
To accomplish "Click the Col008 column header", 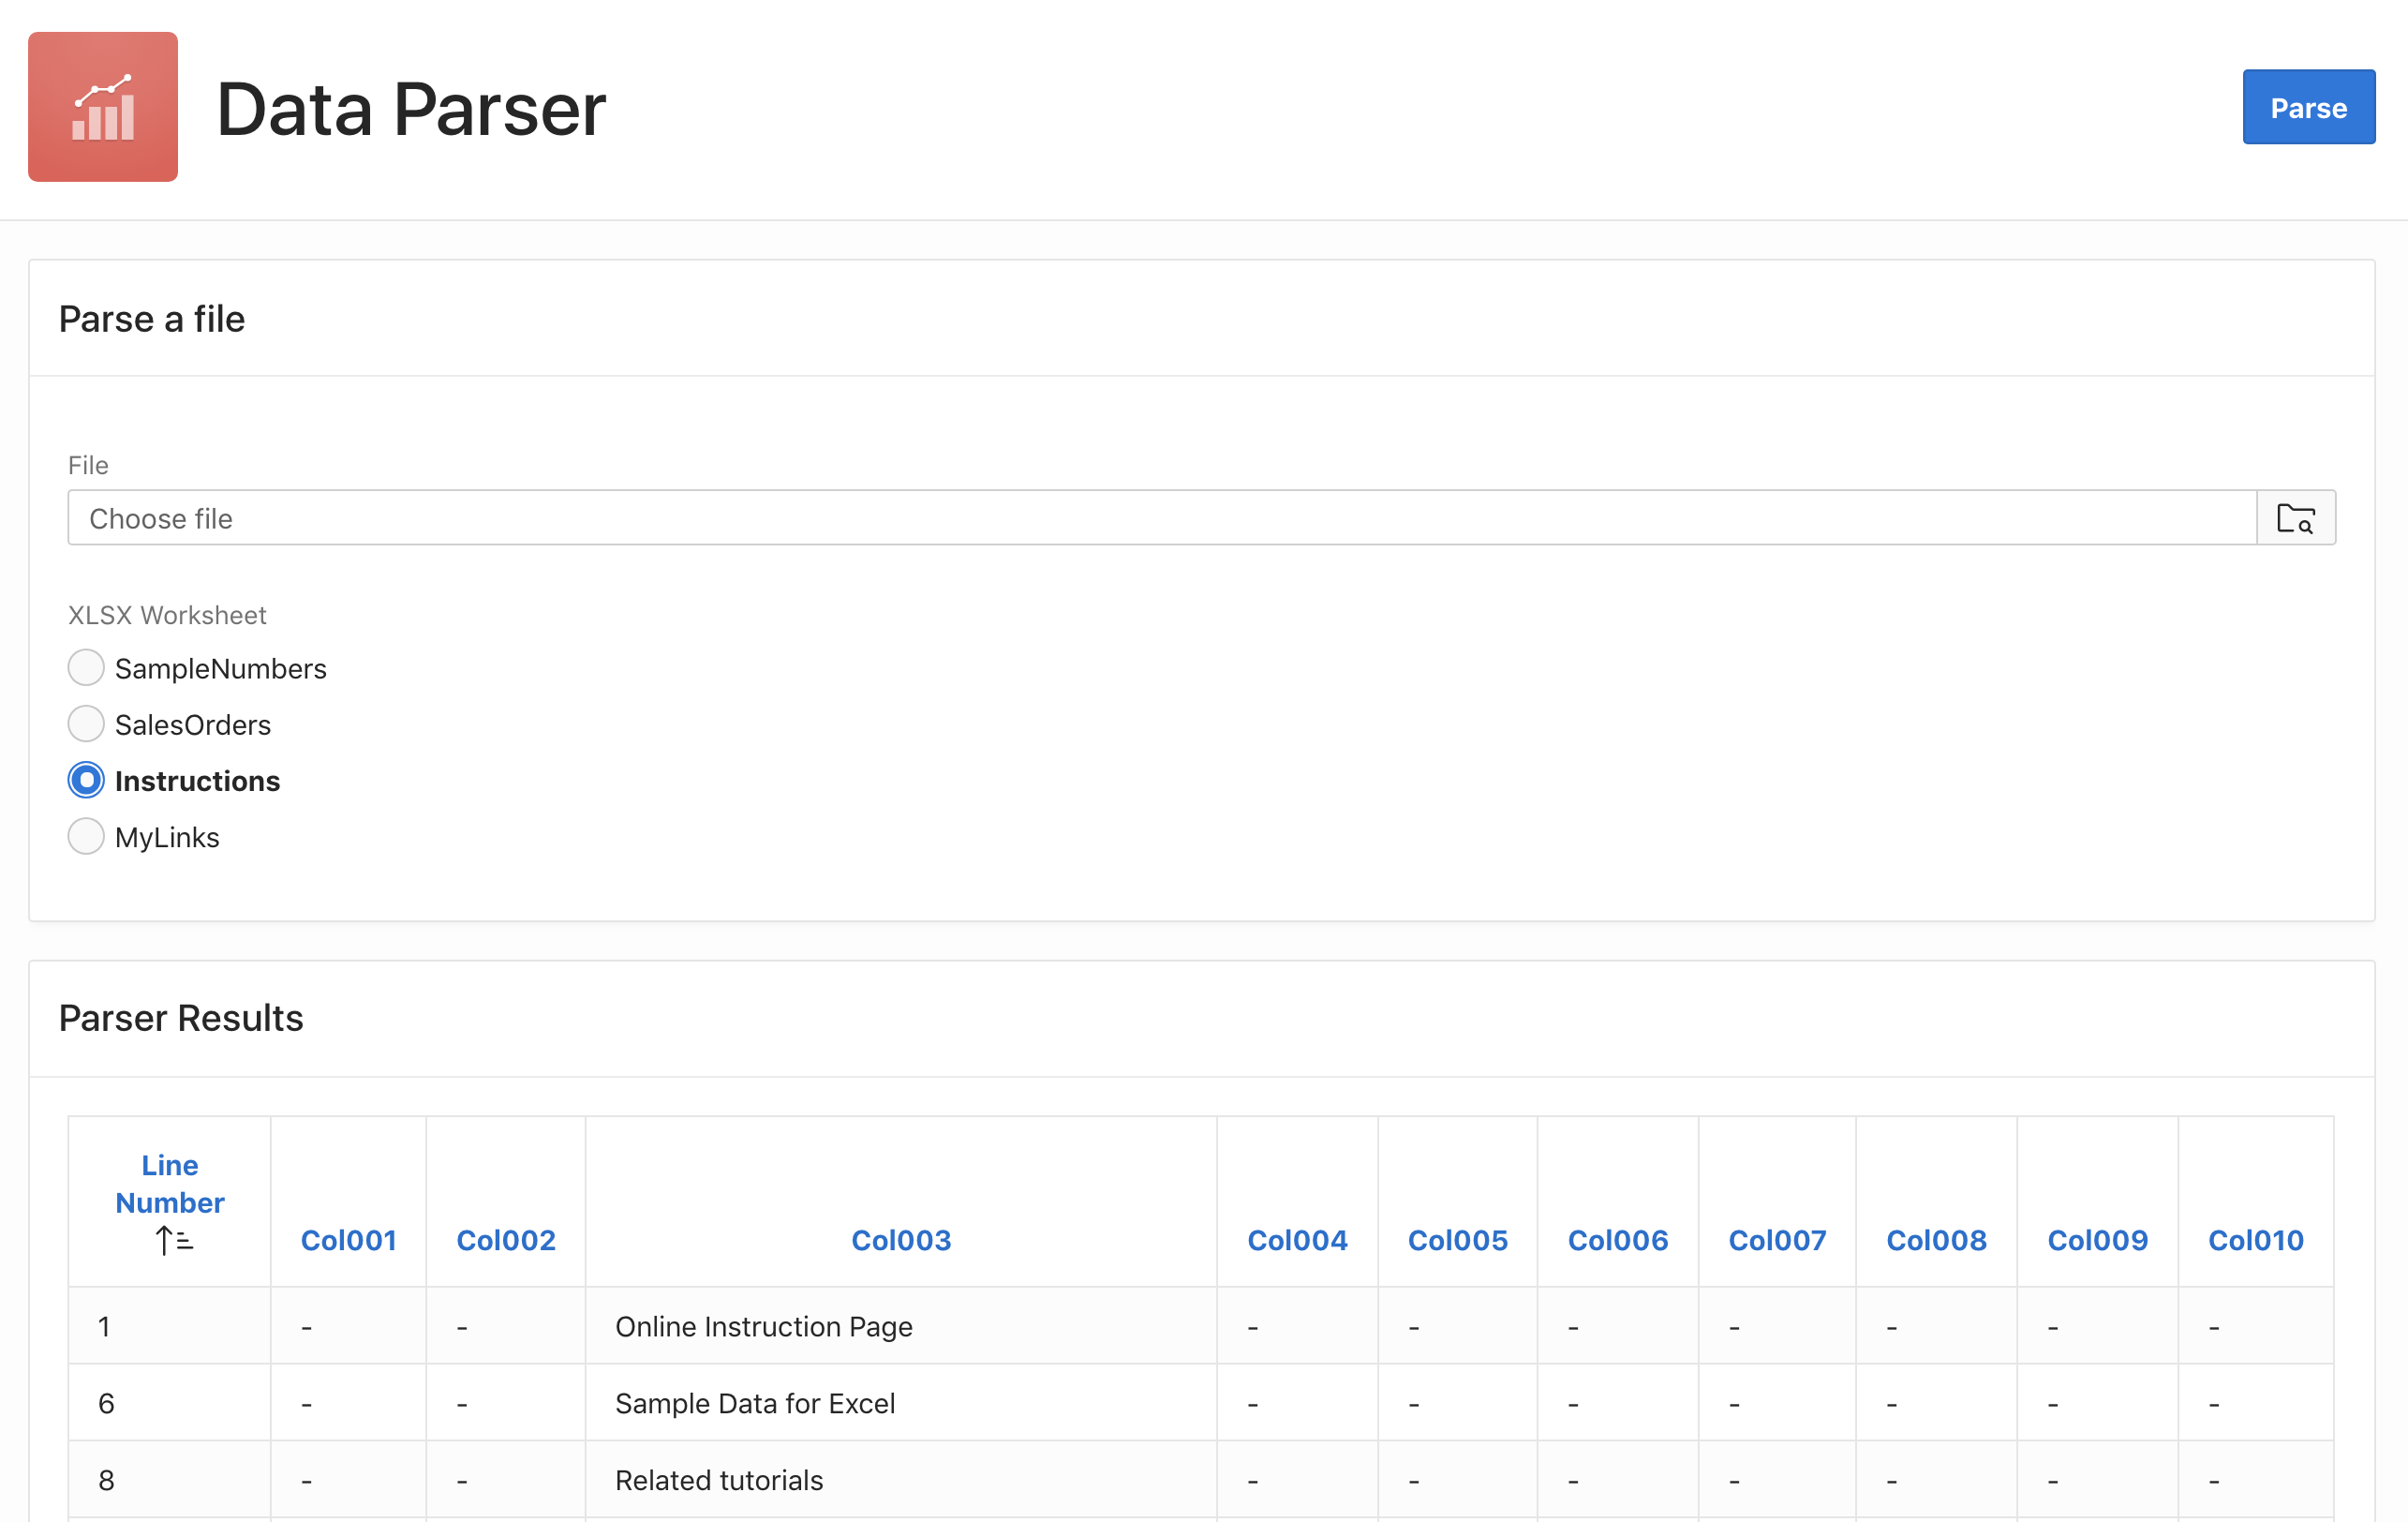I will (1936, 1240).
